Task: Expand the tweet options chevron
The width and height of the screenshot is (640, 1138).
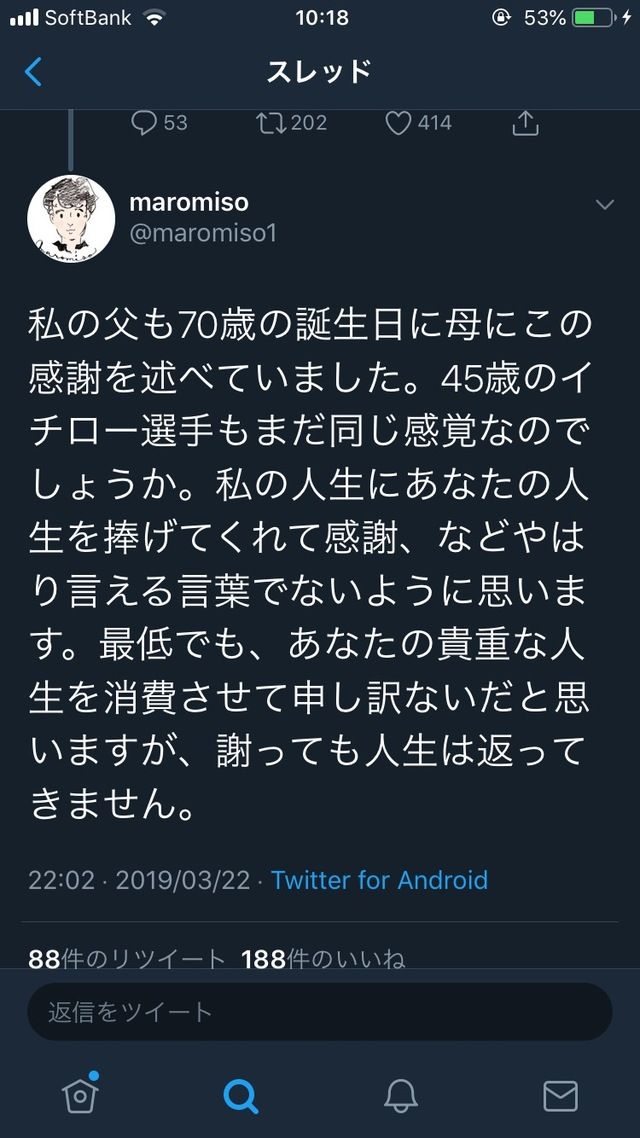Action: click(604, 205)
